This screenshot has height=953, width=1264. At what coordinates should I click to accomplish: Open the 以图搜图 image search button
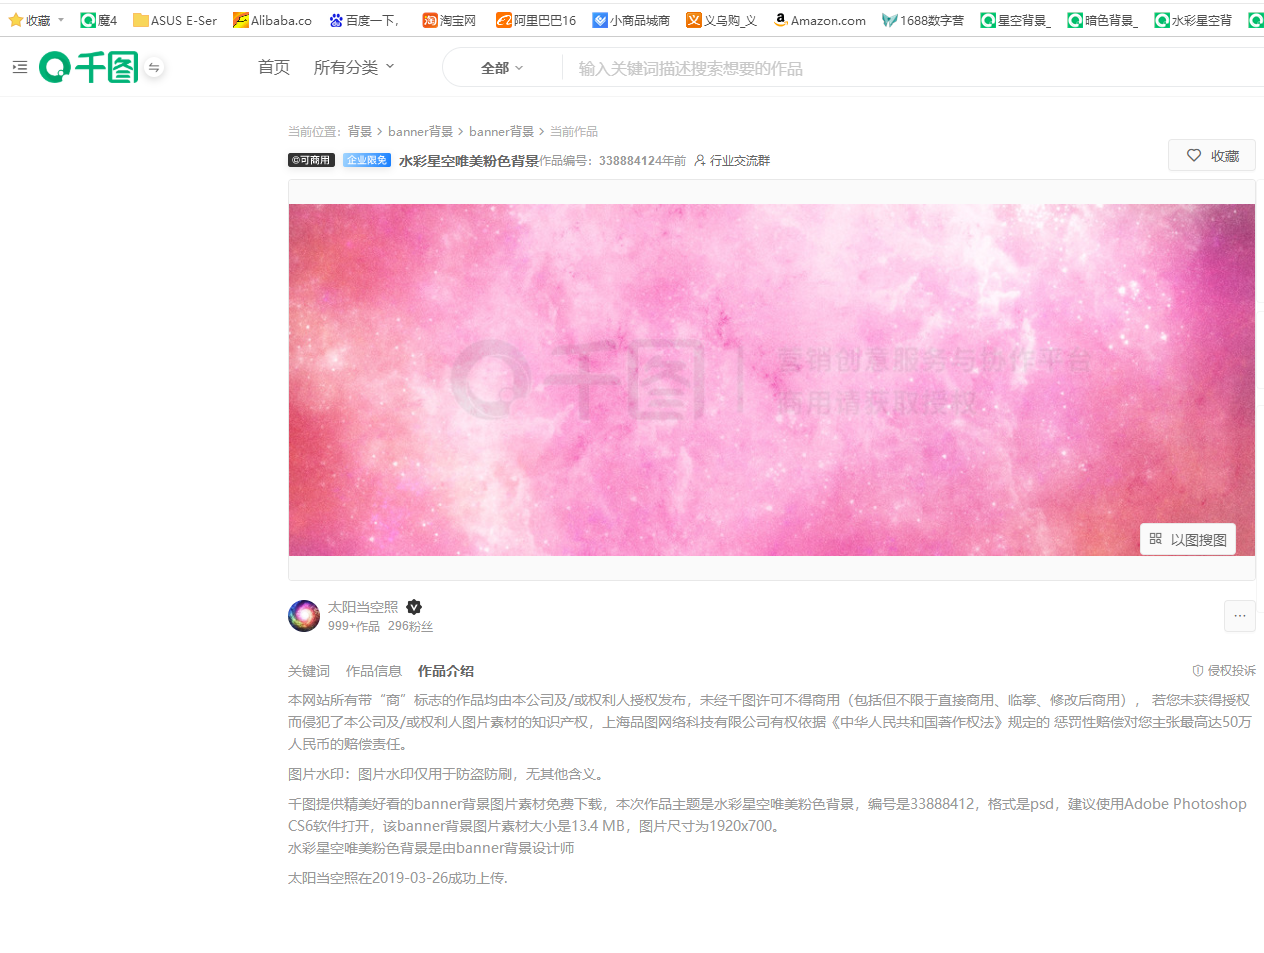tap(1188, 539)
